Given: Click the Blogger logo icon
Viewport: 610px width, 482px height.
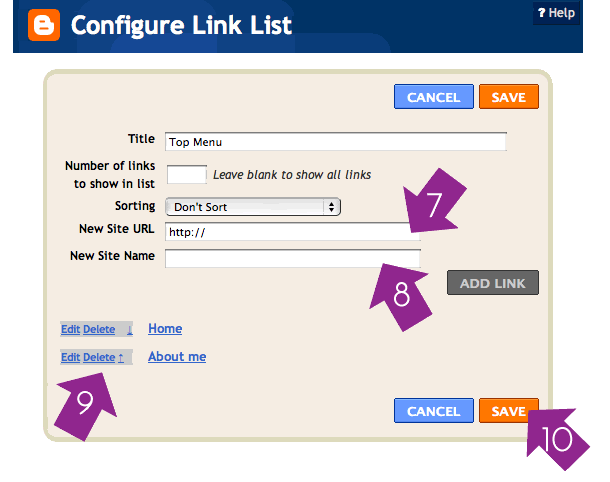Looking at the screenshot, I should [41, 25].
